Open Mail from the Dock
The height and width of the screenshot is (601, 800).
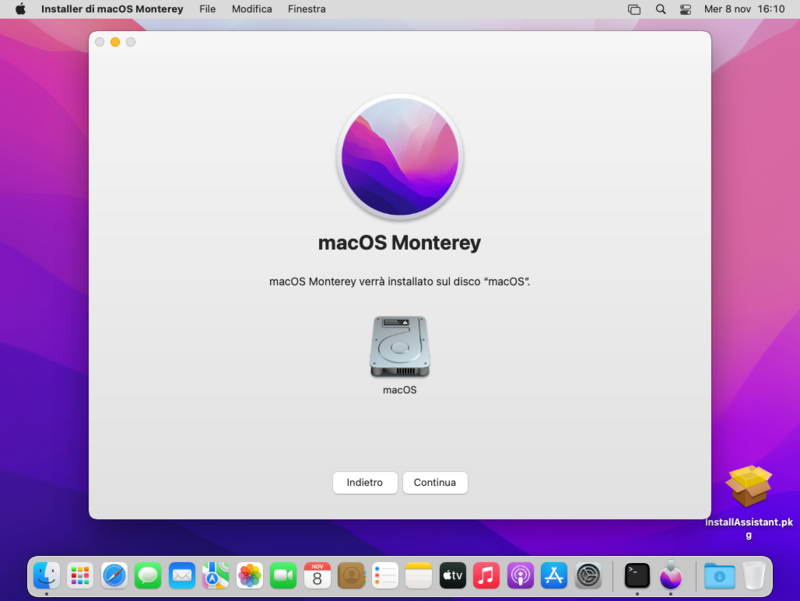pyautogui.click(x=182, y=575)
